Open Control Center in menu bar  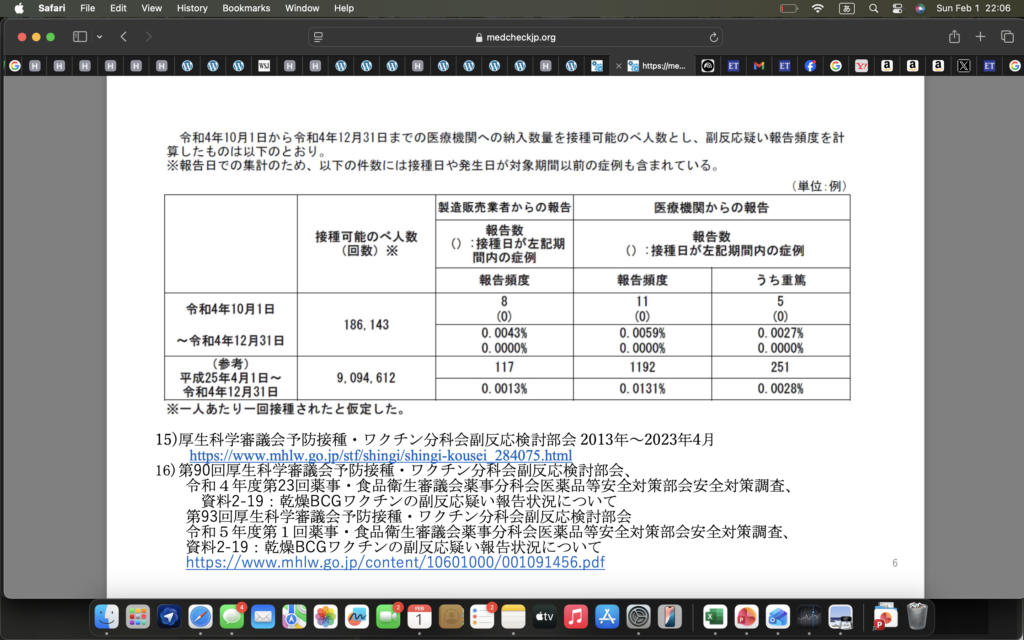tap(897, 8)
